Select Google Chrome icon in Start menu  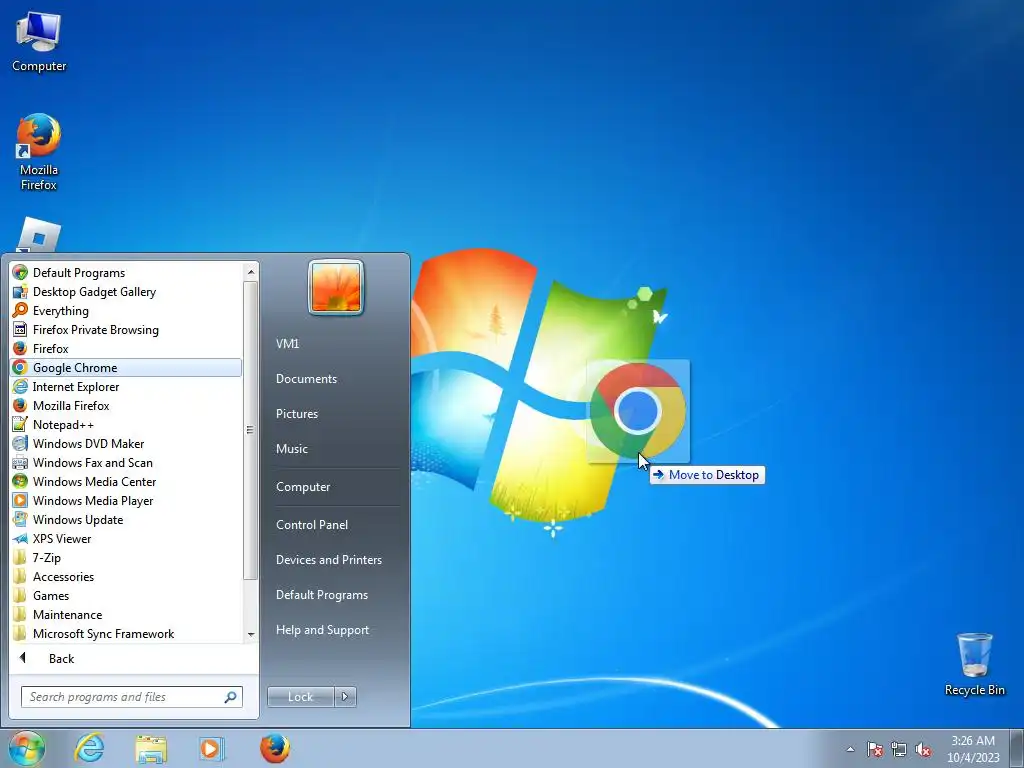[x=20, y=367]
